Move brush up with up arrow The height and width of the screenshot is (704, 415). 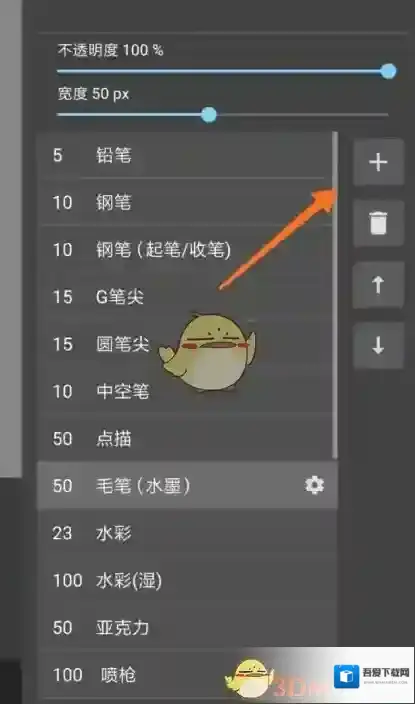click(378, 285)
